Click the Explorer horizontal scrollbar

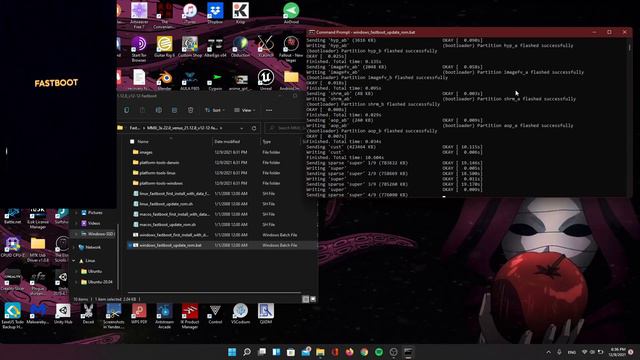pos(214,292)
